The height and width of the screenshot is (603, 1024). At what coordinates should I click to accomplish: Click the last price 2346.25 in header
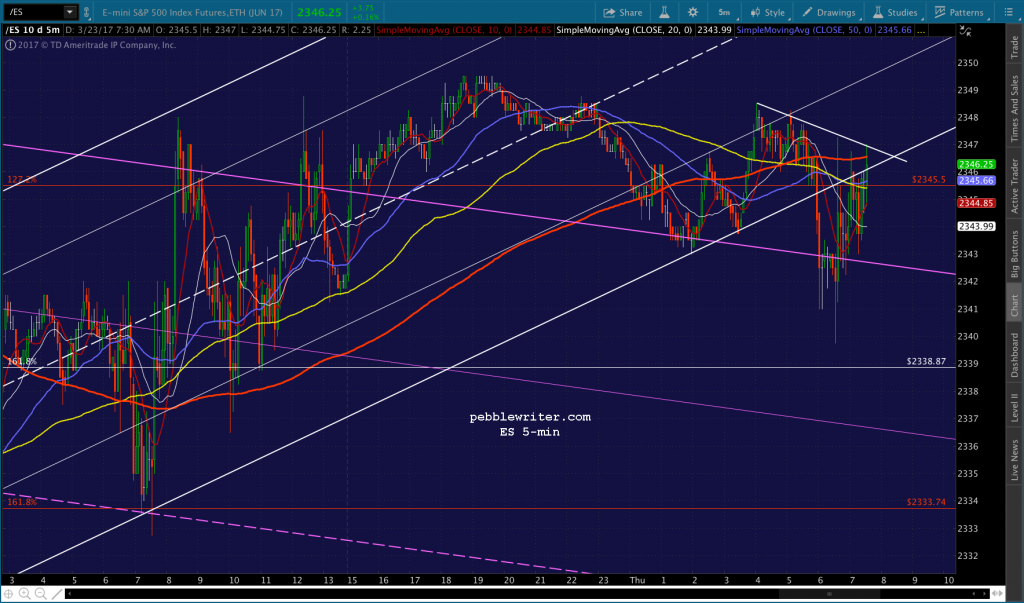click(319, 12)
